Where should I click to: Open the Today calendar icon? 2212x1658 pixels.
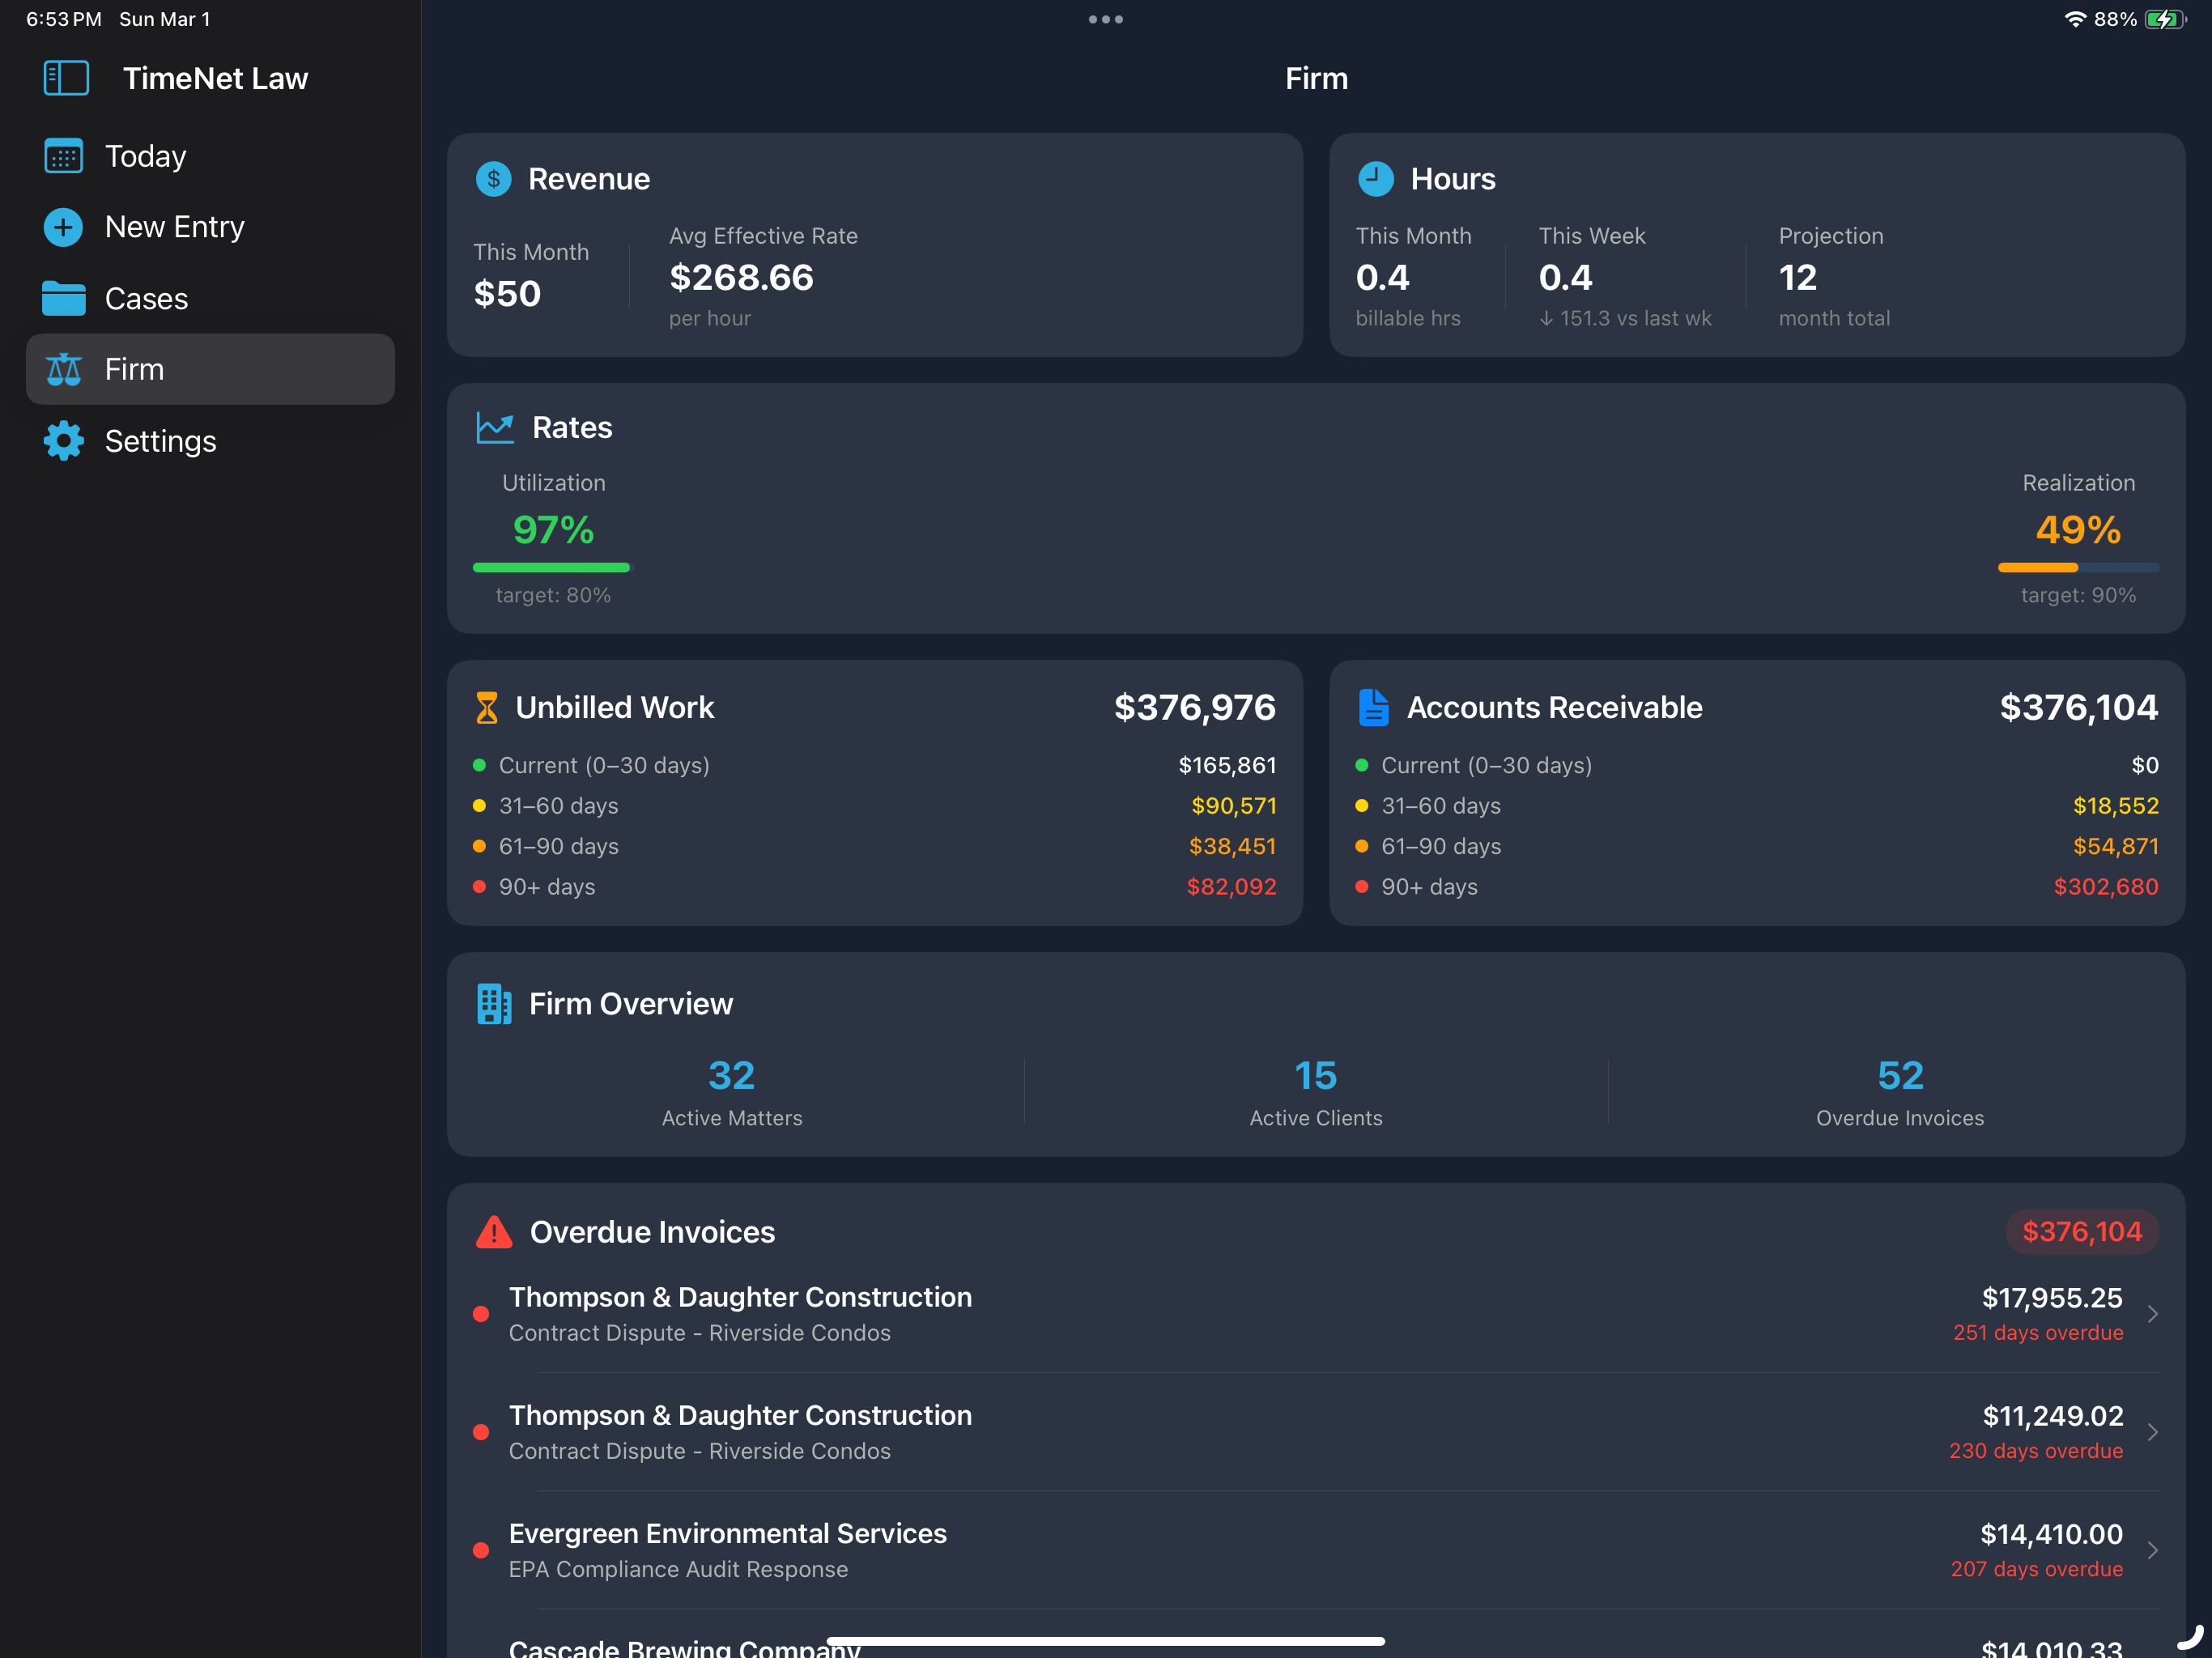(x=63, y=156)
